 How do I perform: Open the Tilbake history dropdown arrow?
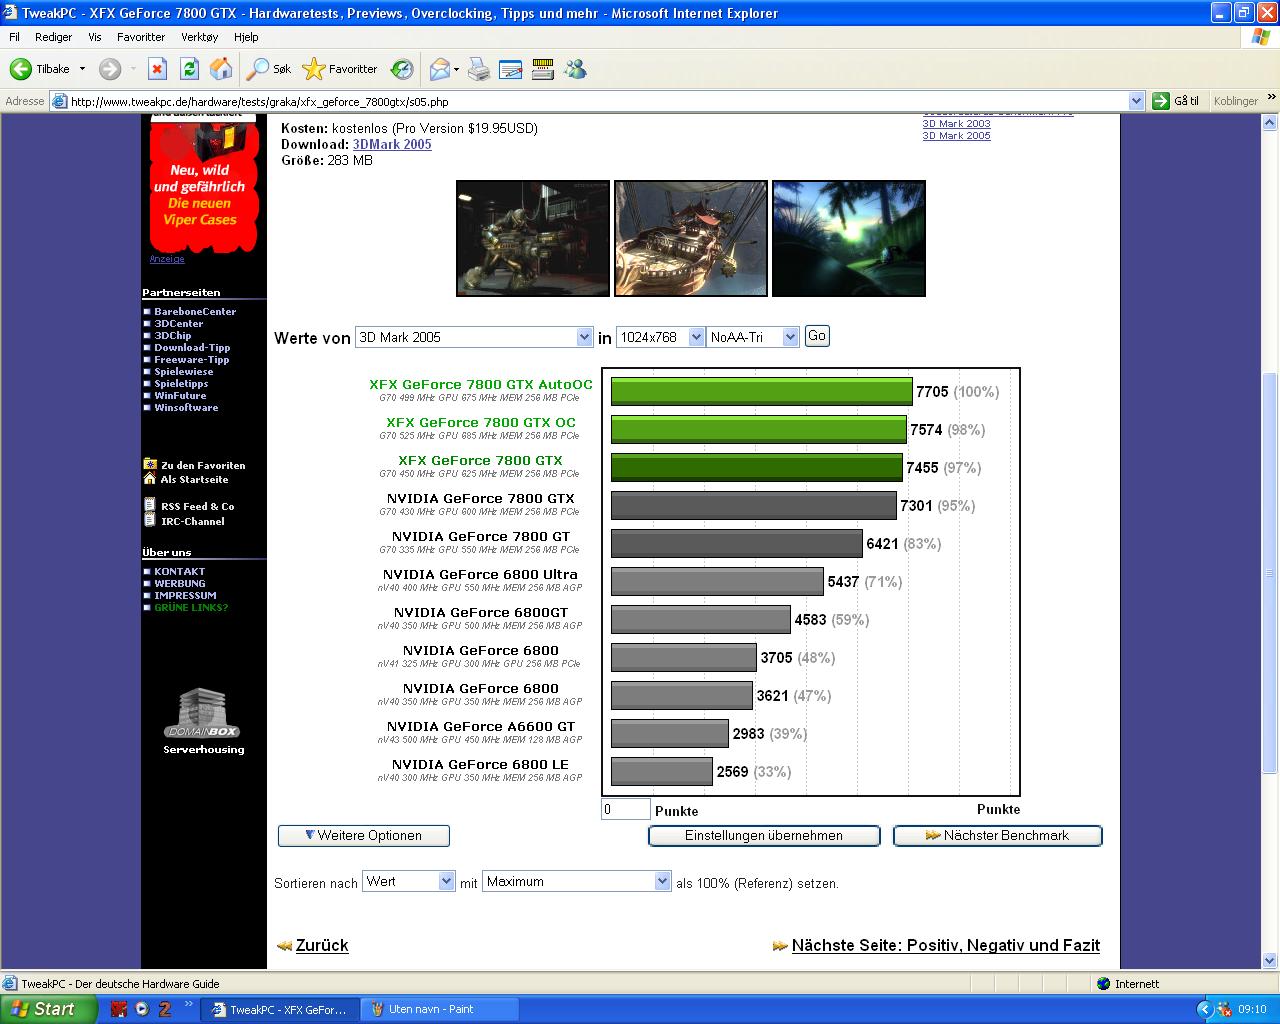82,69
